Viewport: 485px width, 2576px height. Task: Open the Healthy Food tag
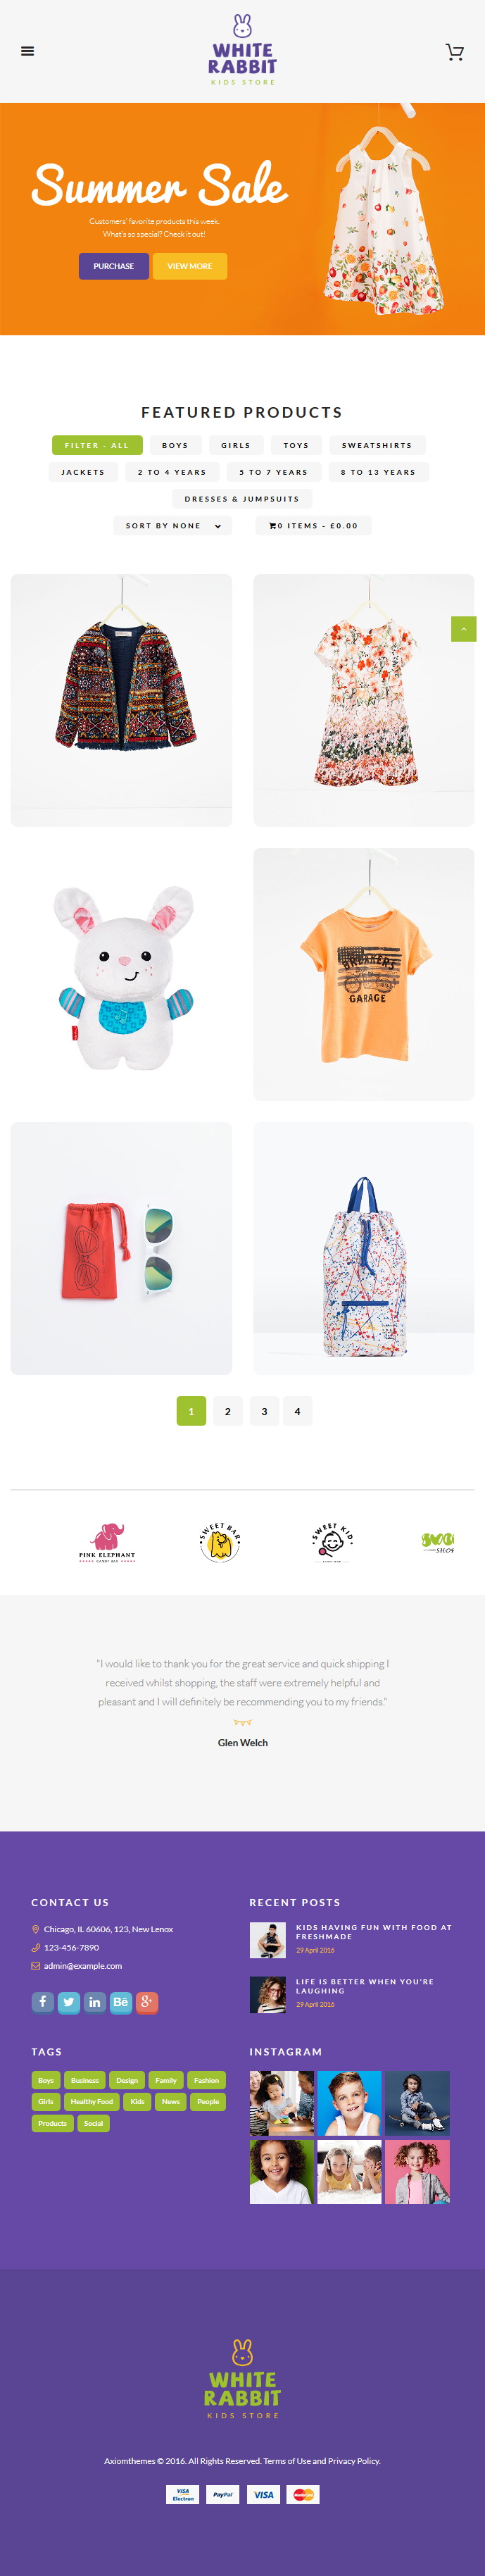coord(92,2101)
